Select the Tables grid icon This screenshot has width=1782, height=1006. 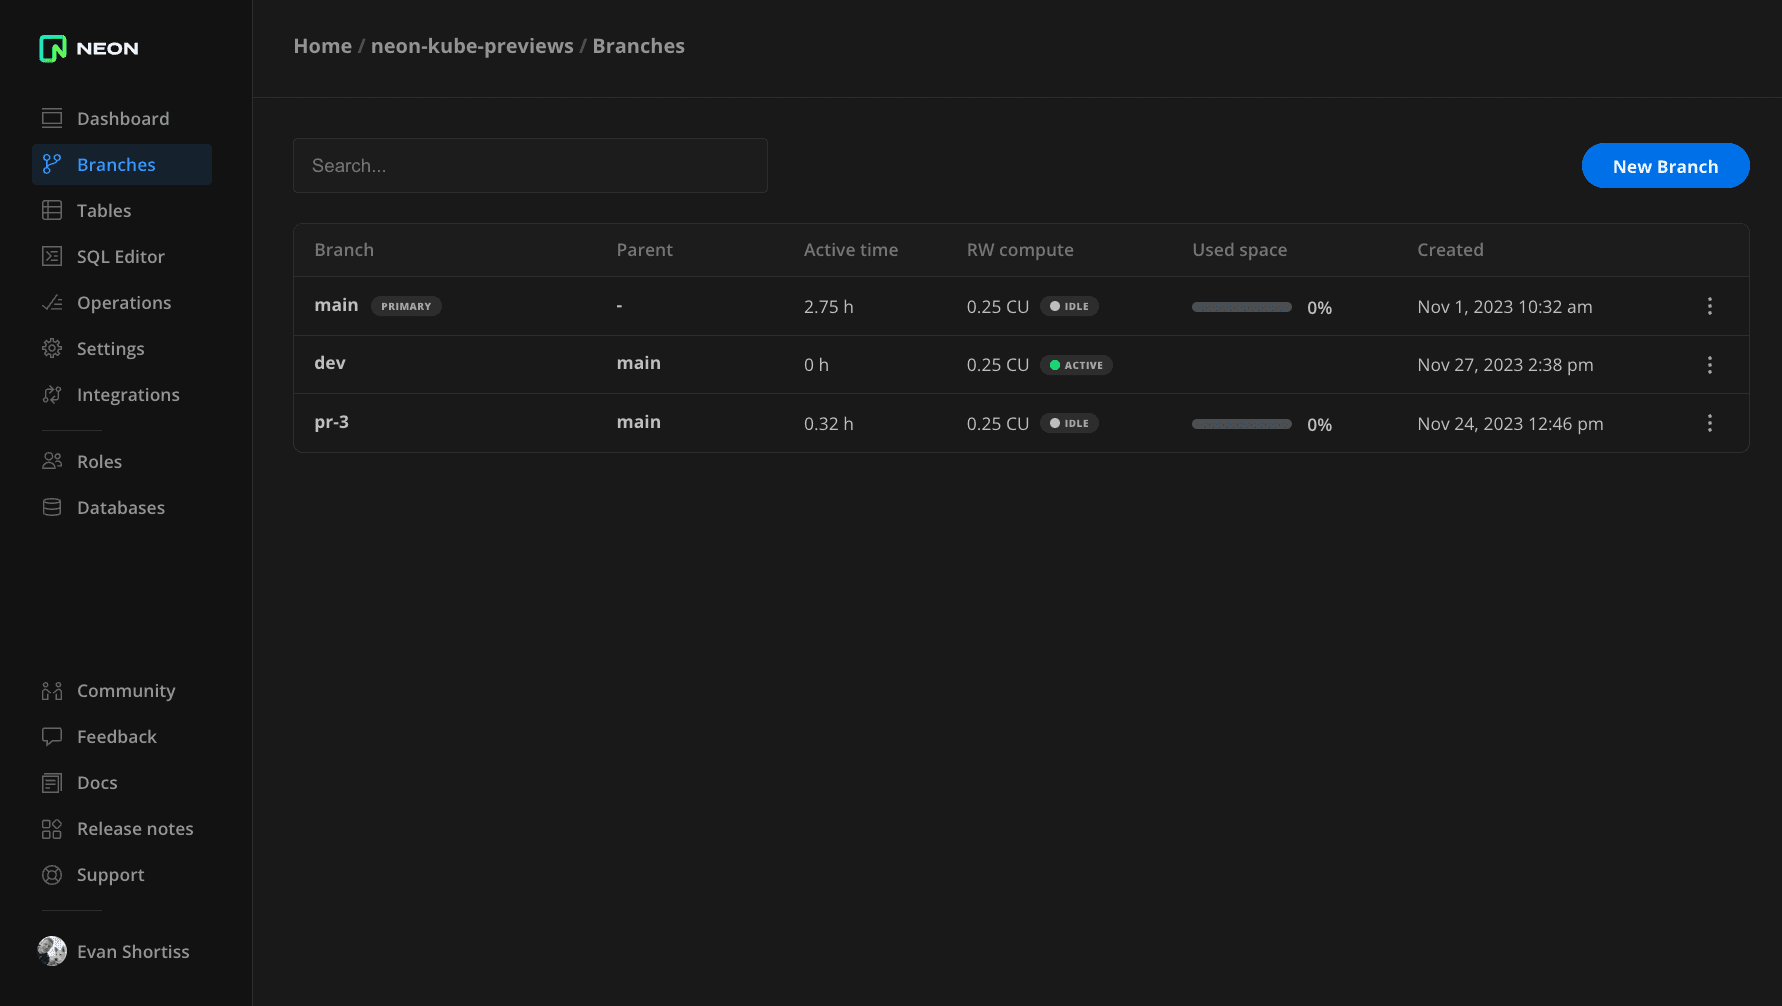pos(52,210)
